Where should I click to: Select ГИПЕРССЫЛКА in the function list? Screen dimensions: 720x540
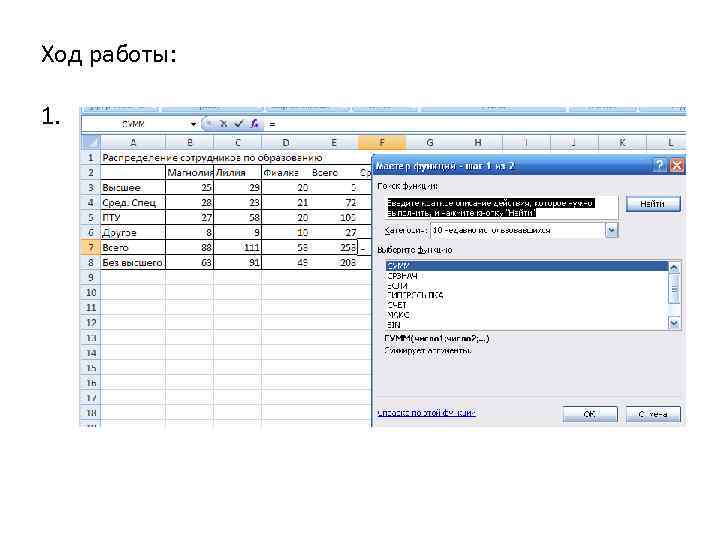(527, 295)
